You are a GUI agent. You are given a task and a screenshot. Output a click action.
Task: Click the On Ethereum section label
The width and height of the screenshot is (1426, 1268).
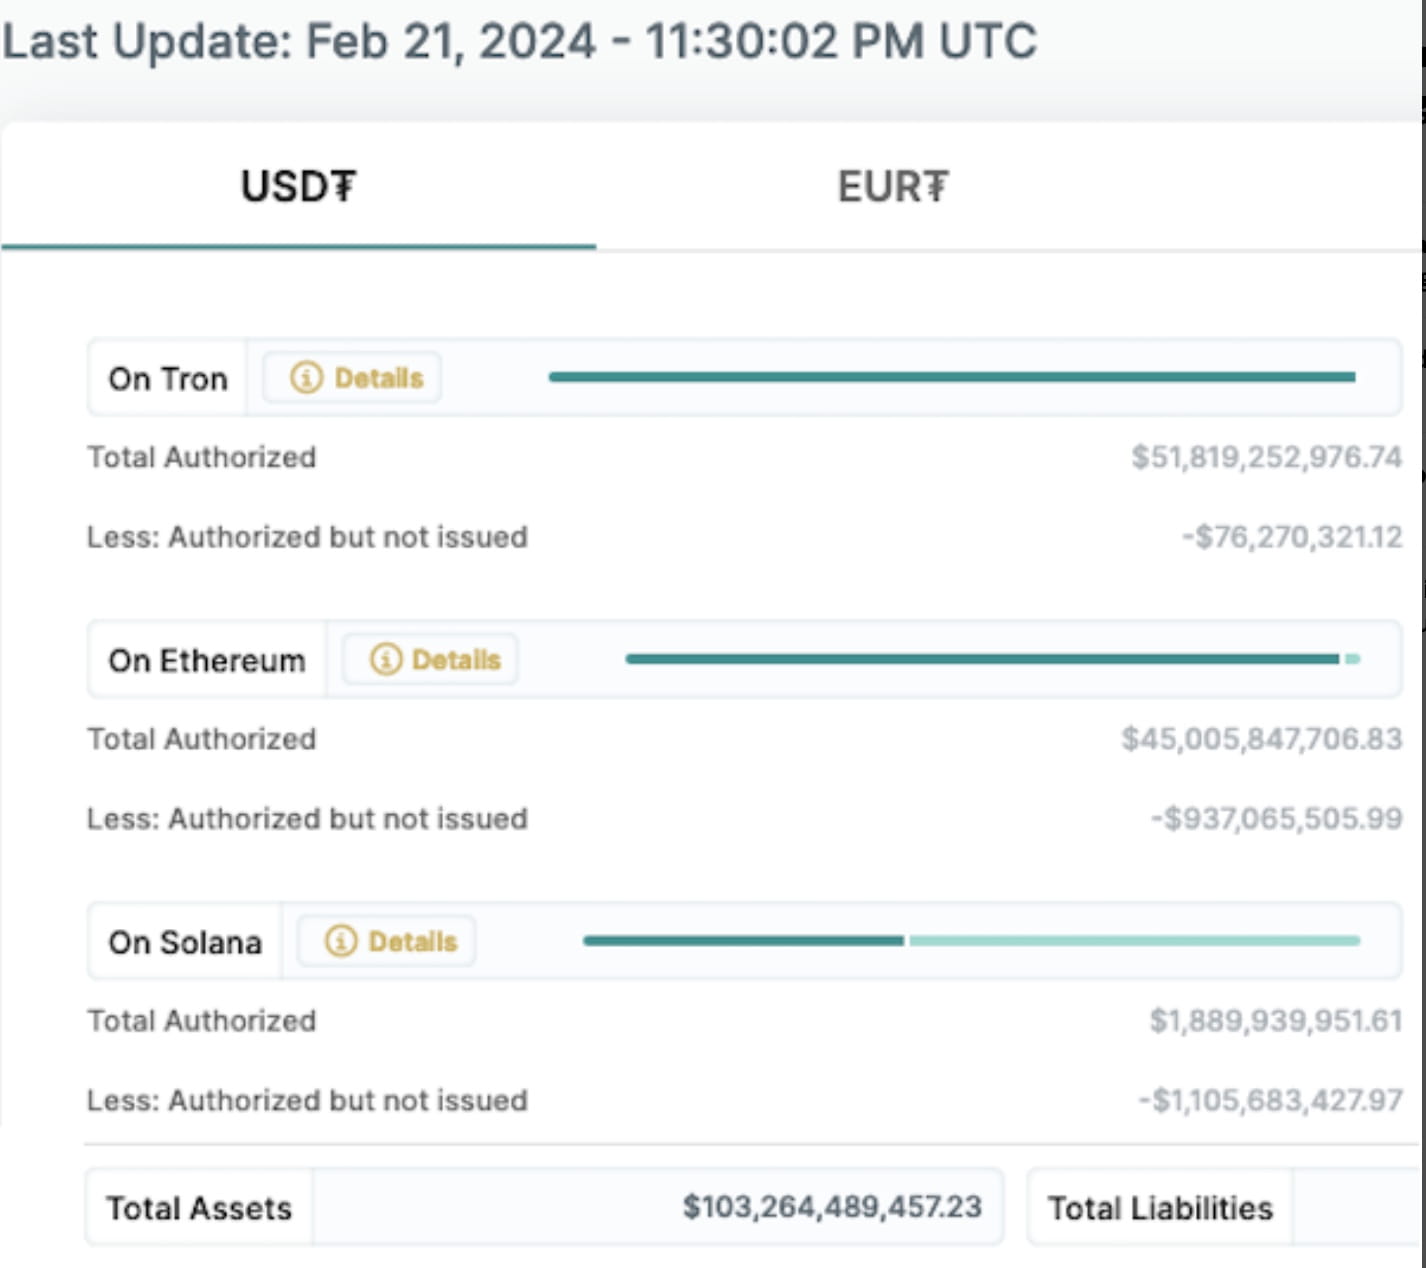[206, 659]
